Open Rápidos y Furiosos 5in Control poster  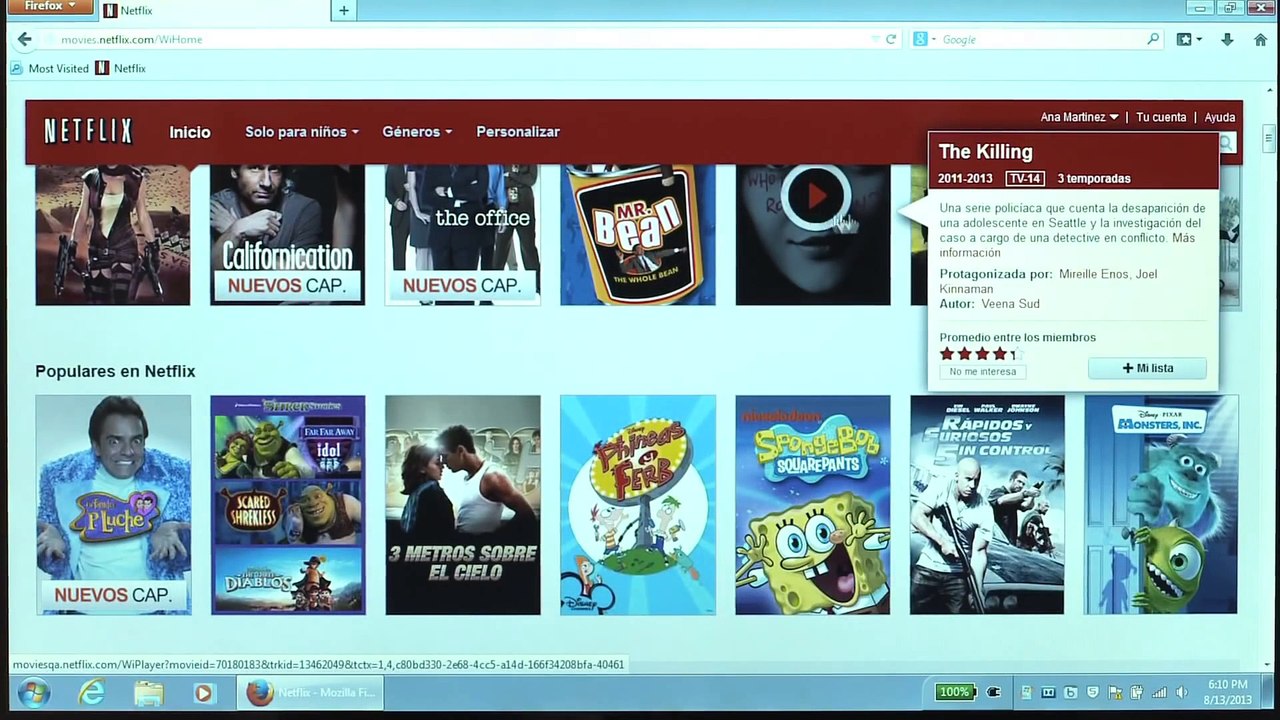(x=987, y=505)
